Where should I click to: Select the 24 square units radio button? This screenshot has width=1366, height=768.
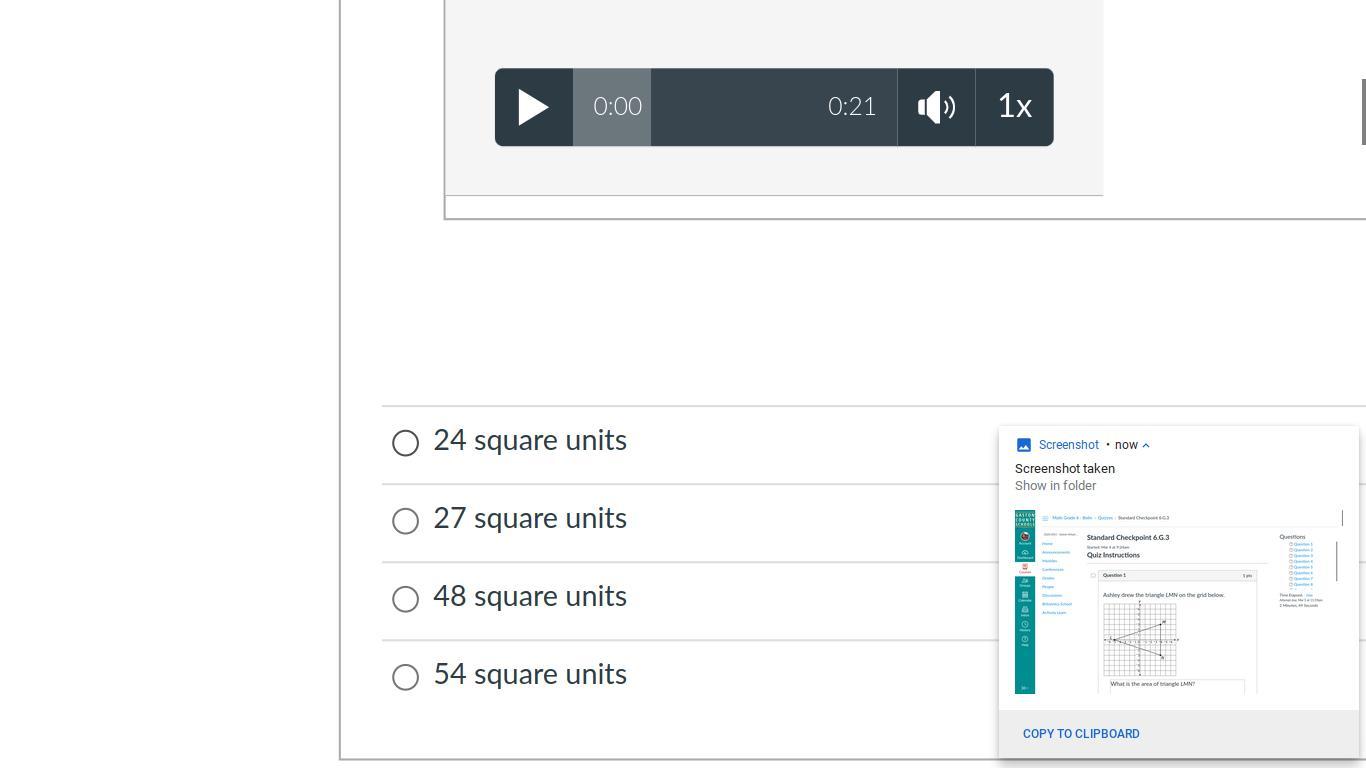(x=405, y=443)
